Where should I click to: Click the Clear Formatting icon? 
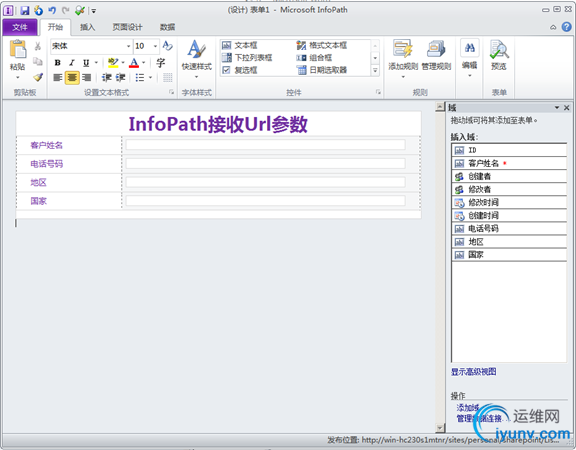[167, 46]
